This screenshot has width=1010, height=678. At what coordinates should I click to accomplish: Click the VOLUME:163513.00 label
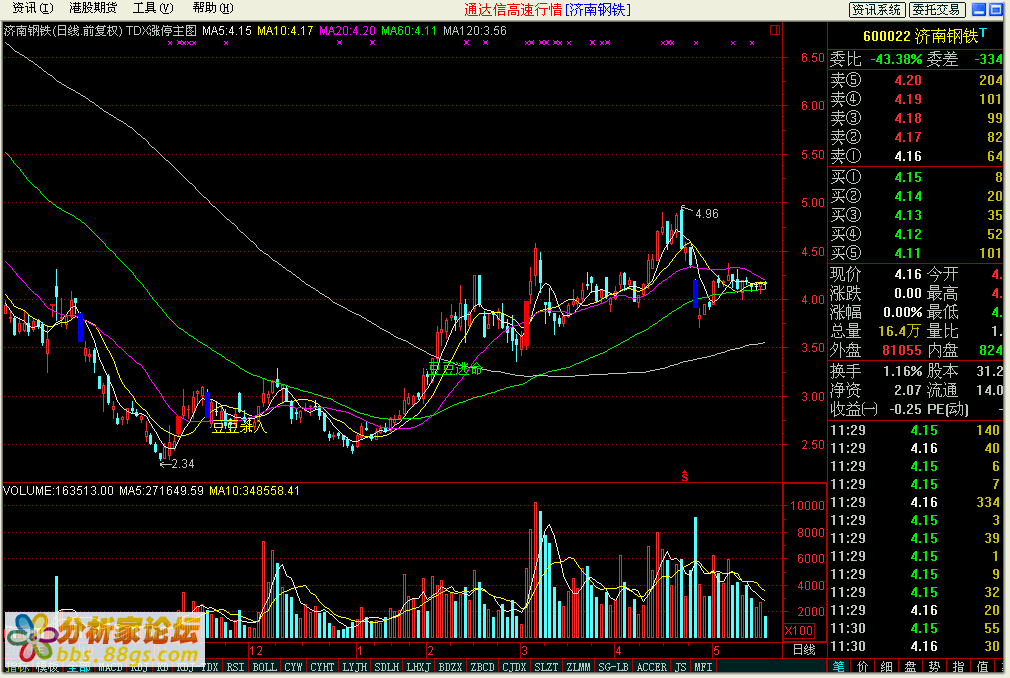coord(59,491)
